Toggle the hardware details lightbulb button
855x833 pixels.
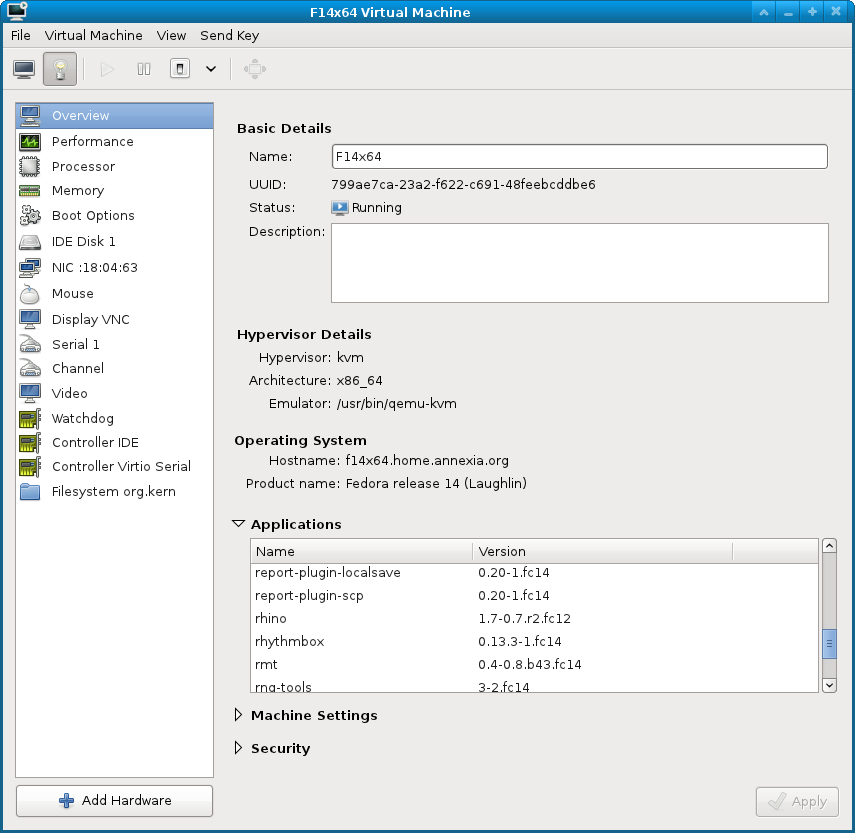click(x=60, y=69)
